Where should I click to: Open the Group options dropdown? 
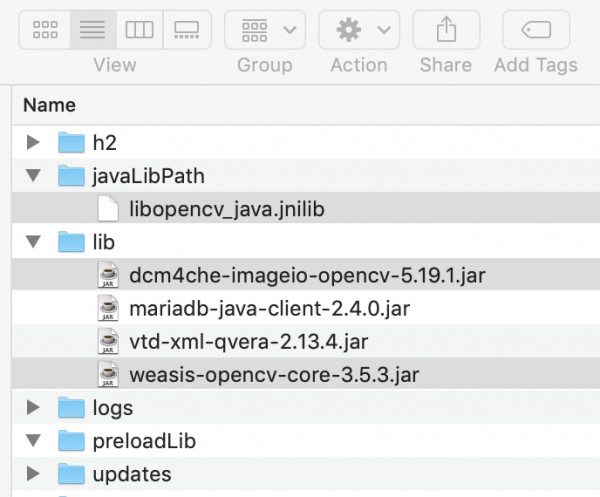265,30
